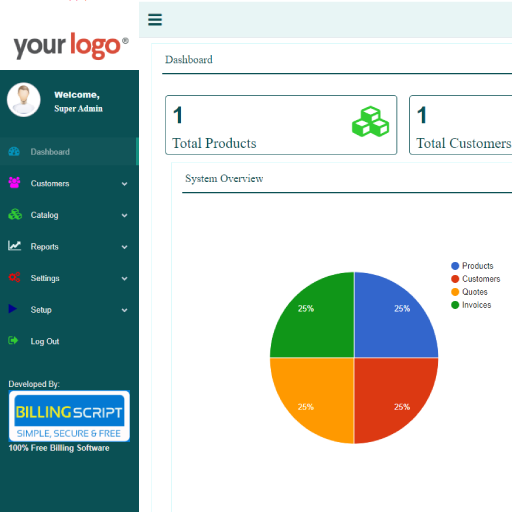Click the blue Setup play icon

click(13, 309)
